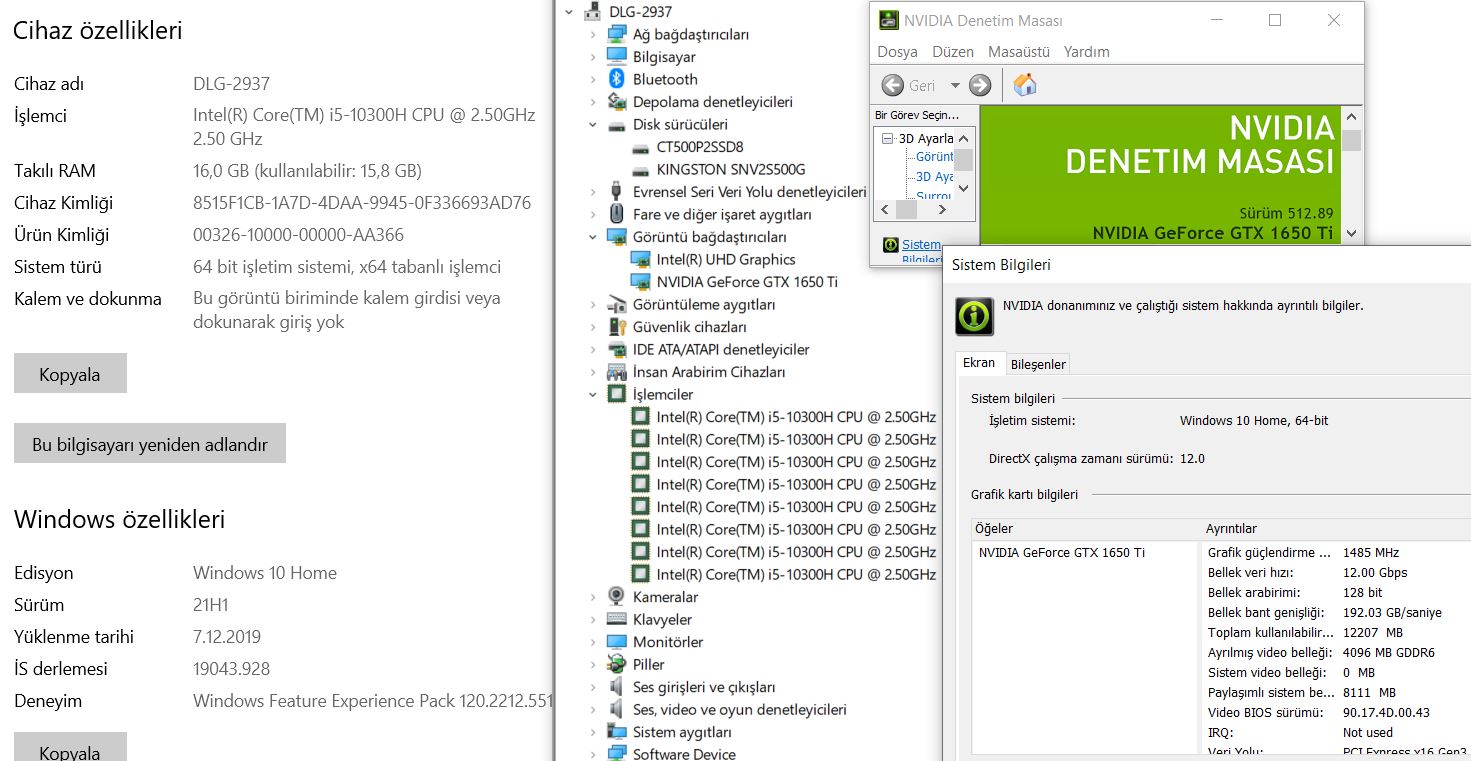1471x761 pixels.
Task: Click the Video BIOS sürümü 90.17.4D.00.43 value
Action: pos(1386,712)
